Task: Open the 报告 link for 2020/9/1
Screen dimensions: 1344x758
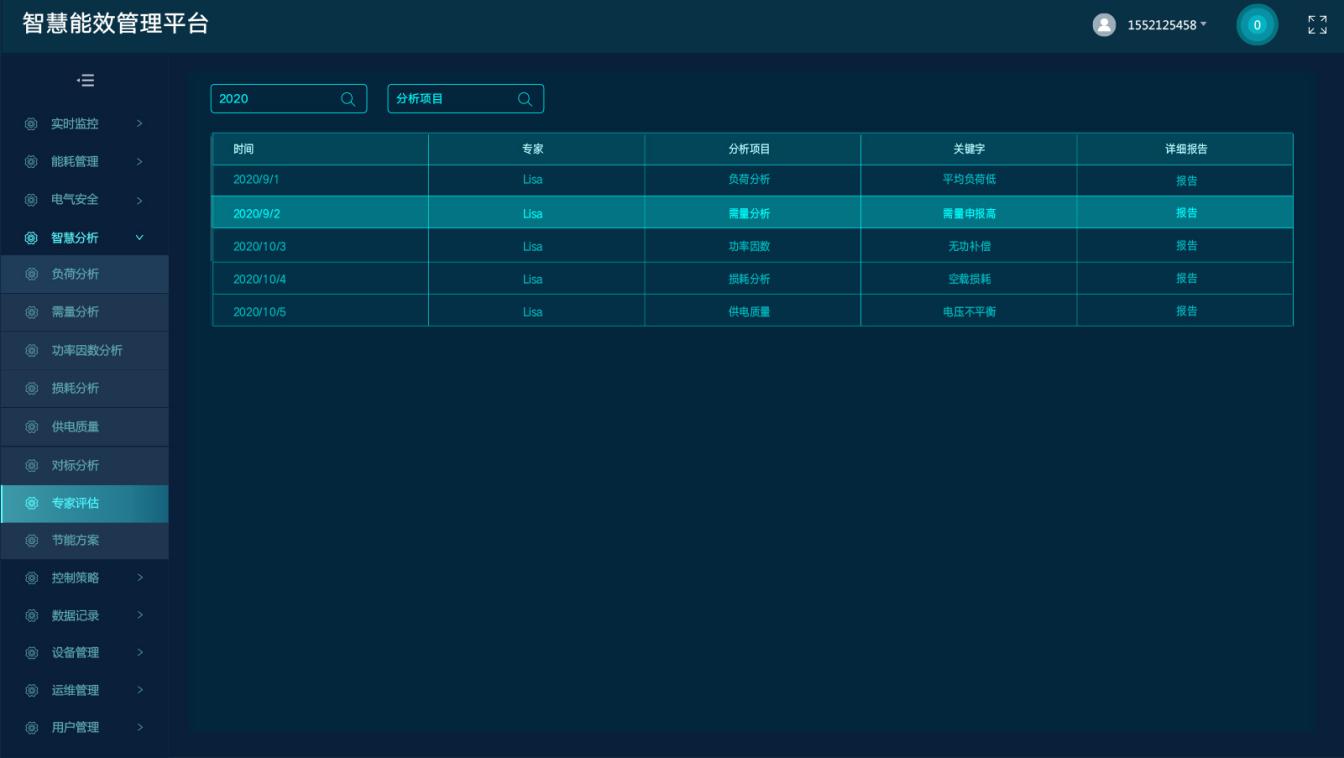Action: (x=1186, y=181)
